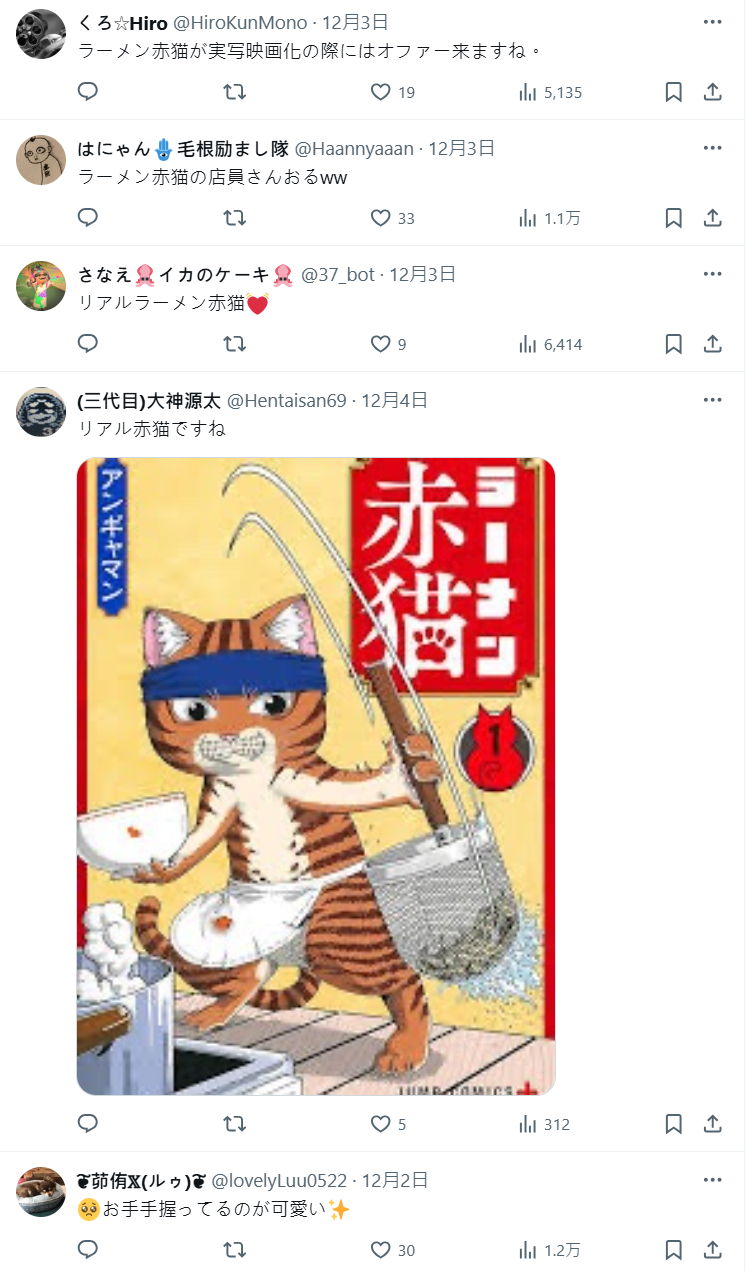Viewport: 746px width, 1271px height.
Task: Bookmark the tweet by @HiroKunMono
Action: pyautogui.click(x=674, y=92)
